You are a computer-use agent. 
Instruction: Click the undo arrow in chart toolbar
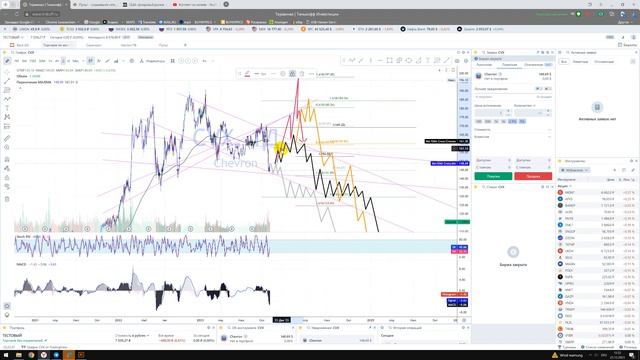tap(204, 61)
